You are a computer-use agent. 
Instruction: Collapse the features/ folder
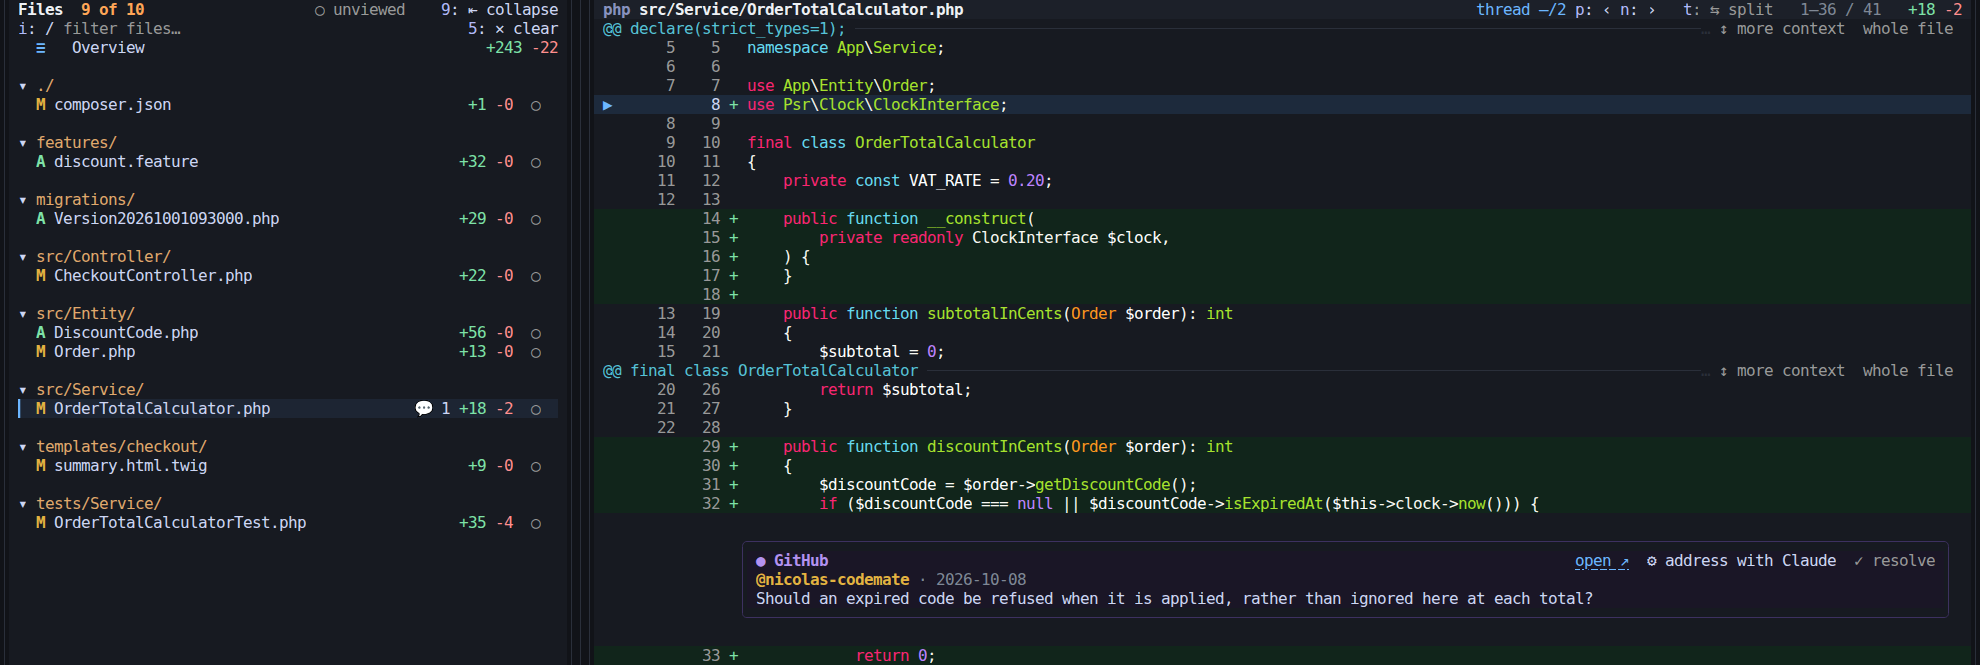click(x=23, y=143)
